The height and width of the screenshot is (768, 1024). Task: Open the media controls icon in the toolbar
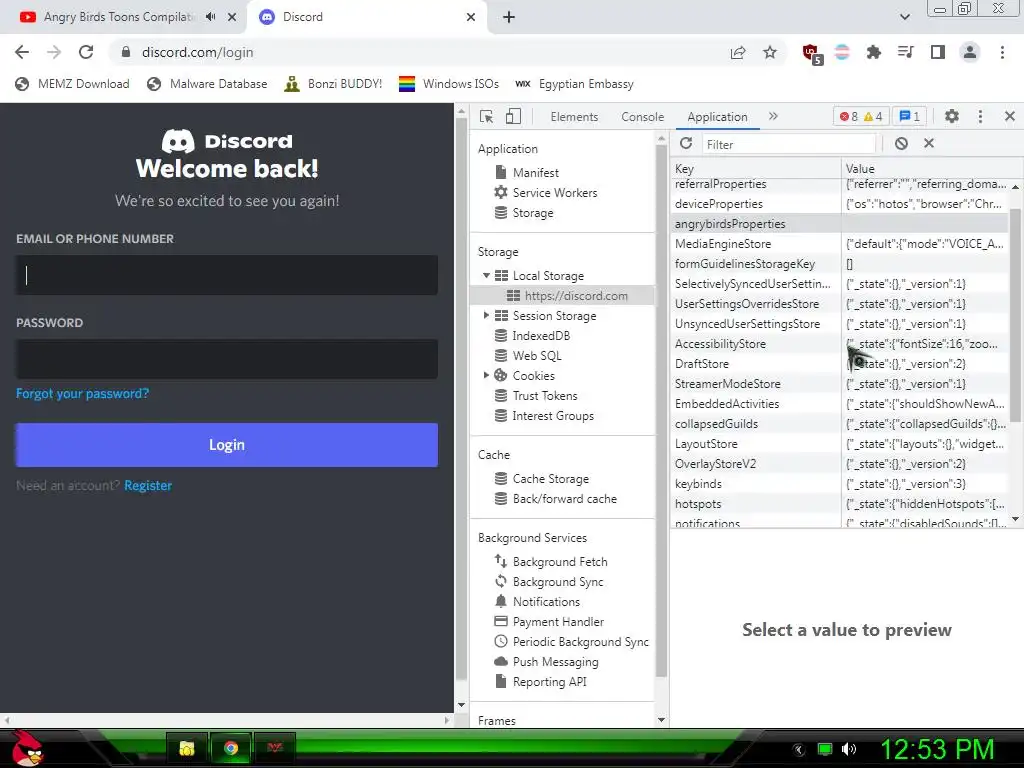tap(905, 52)
